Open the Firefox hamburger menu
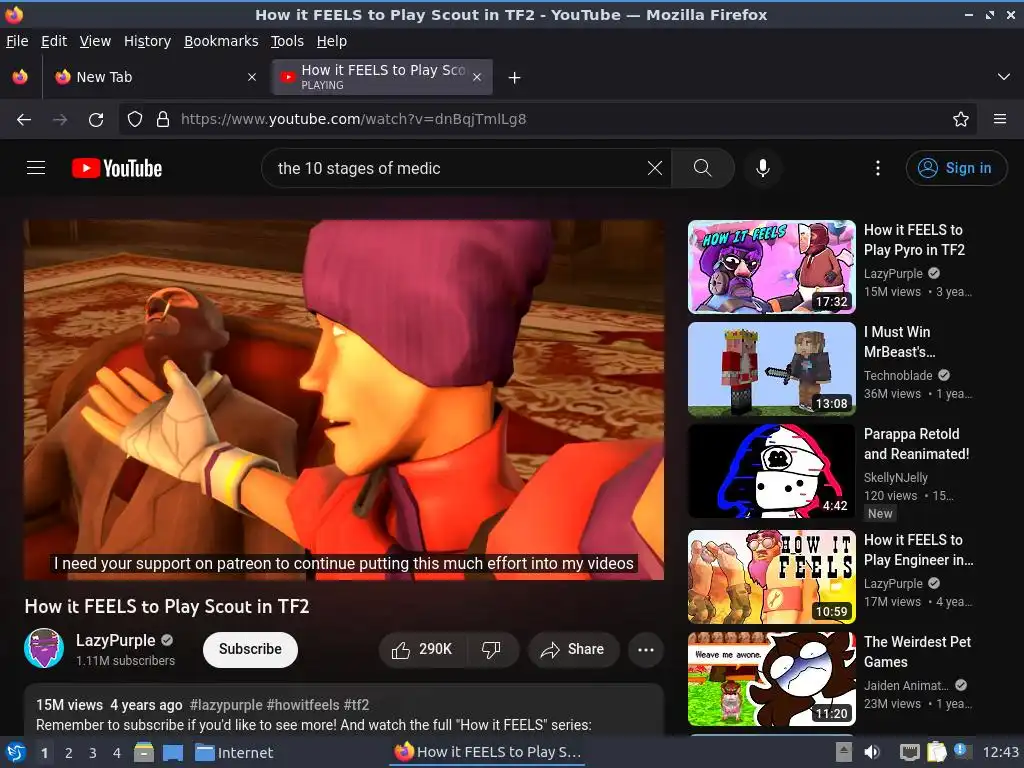 [x=1000, y=119]
